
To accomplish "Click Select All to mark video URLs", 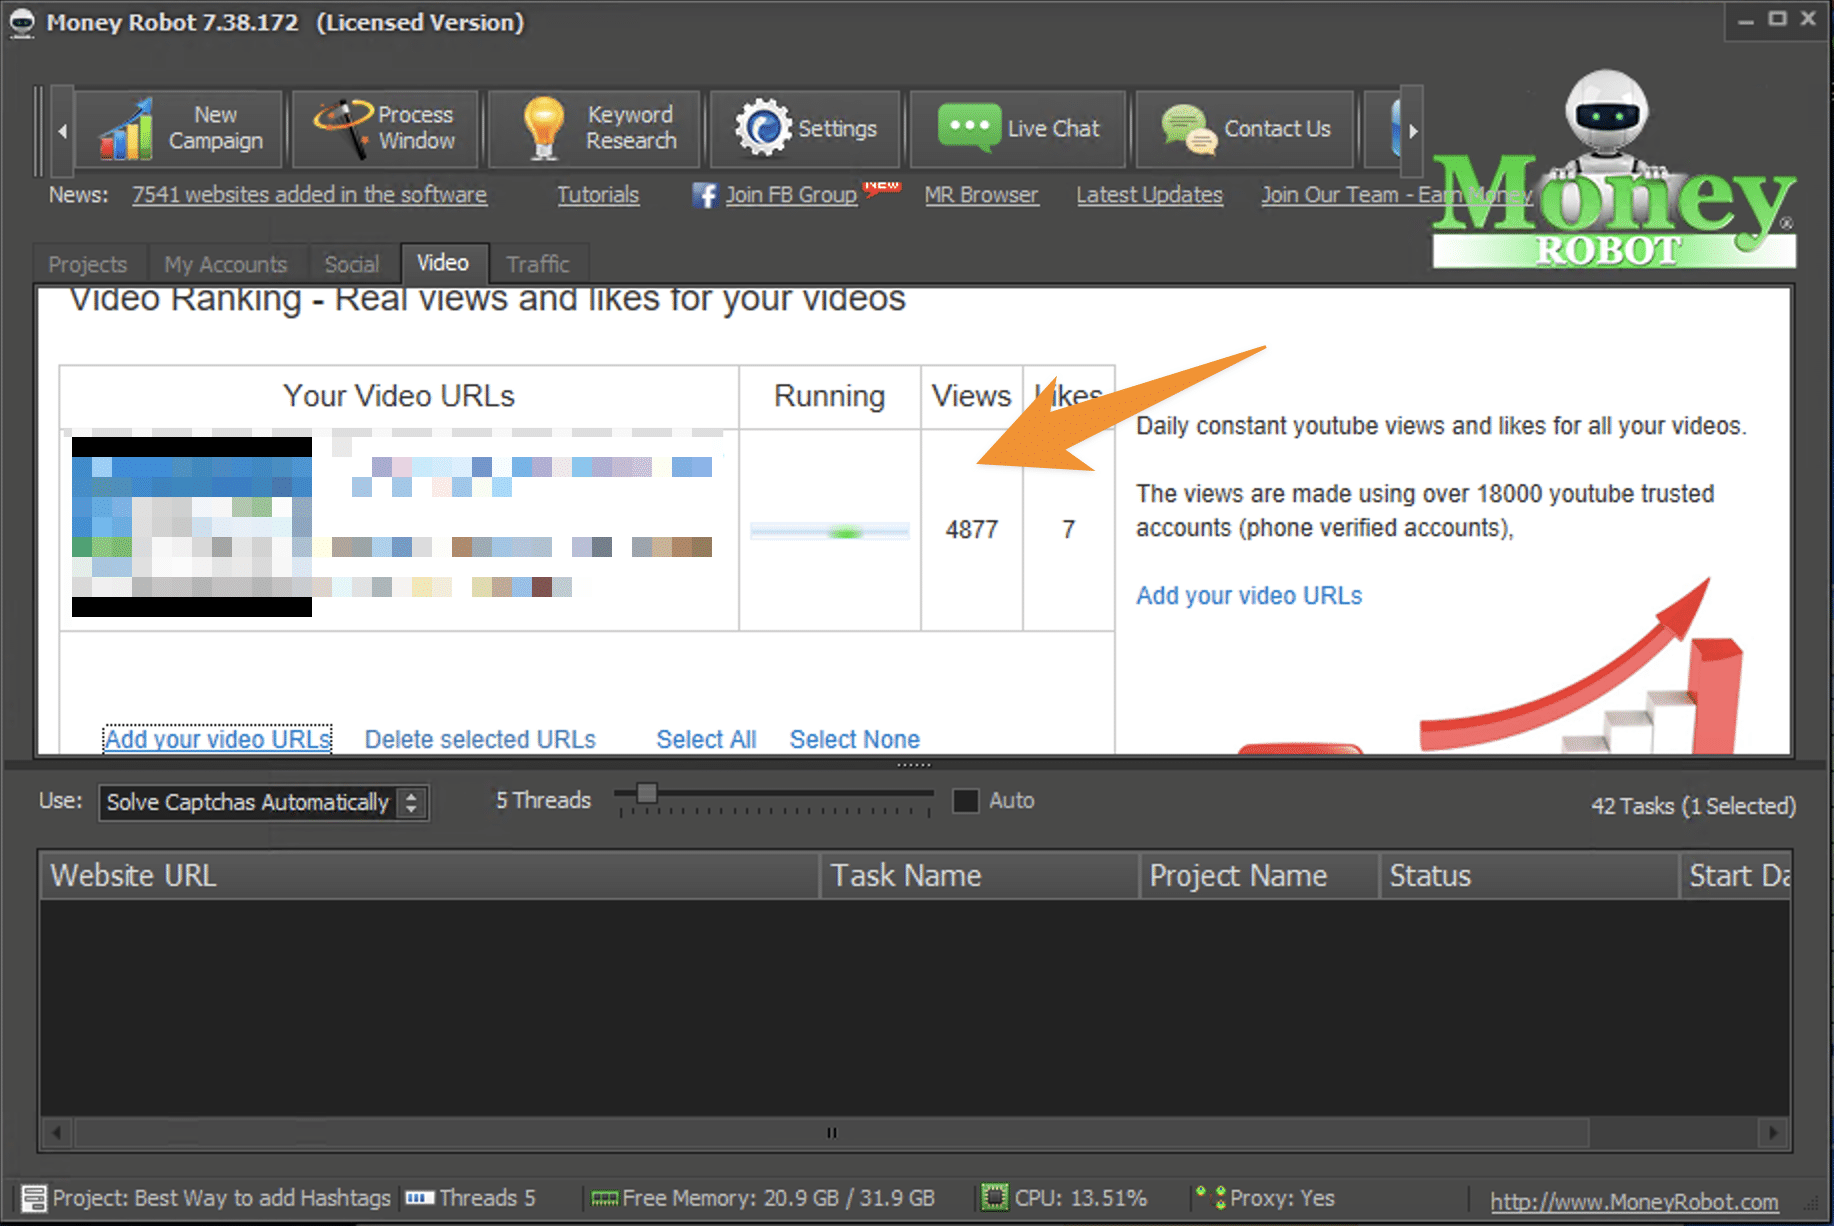I will click(x=705, y=739).
